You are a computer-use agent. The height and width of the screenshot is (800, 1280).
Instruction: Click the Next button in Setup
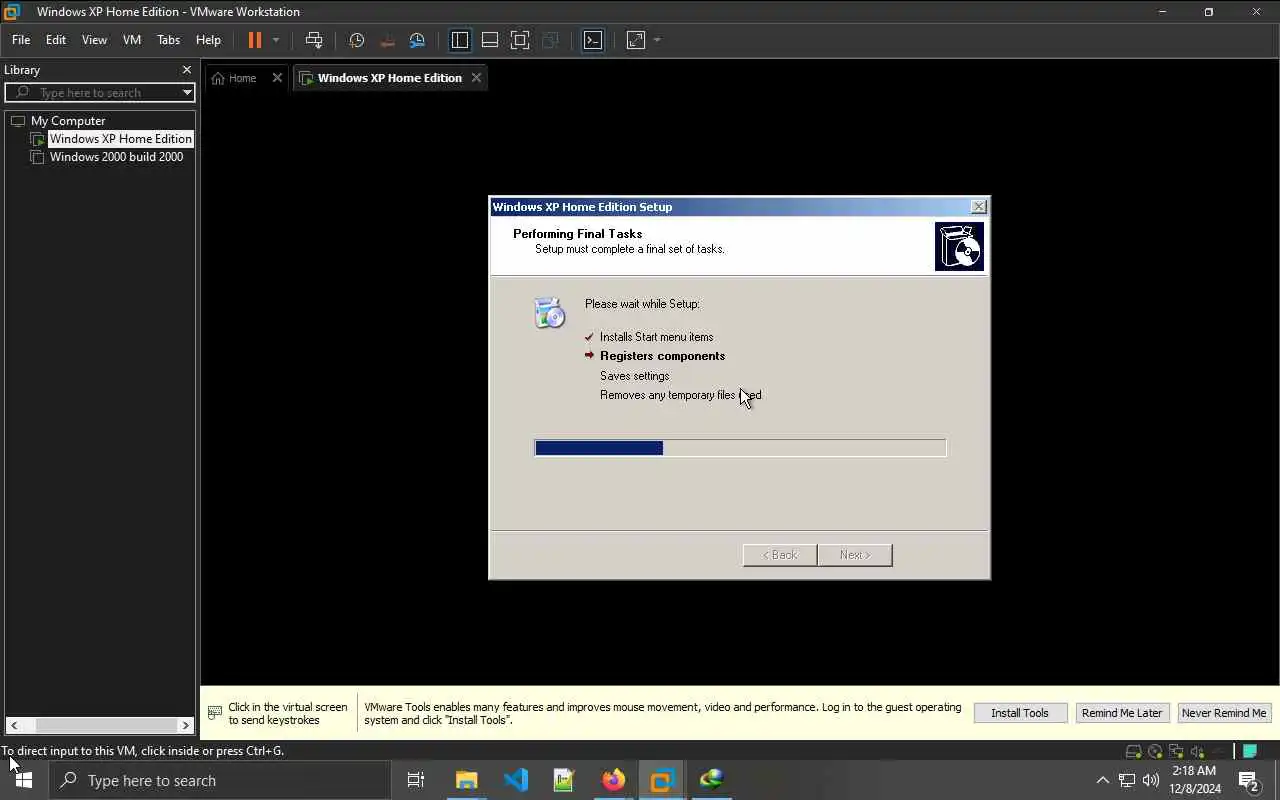tap(855, 555)
